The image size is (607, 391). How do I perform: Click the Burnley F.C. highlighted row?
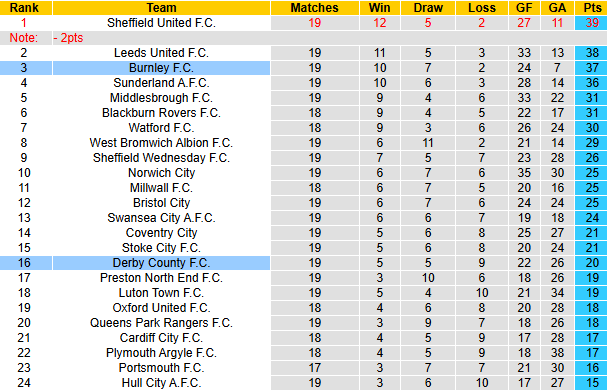(x=304, y=68)
